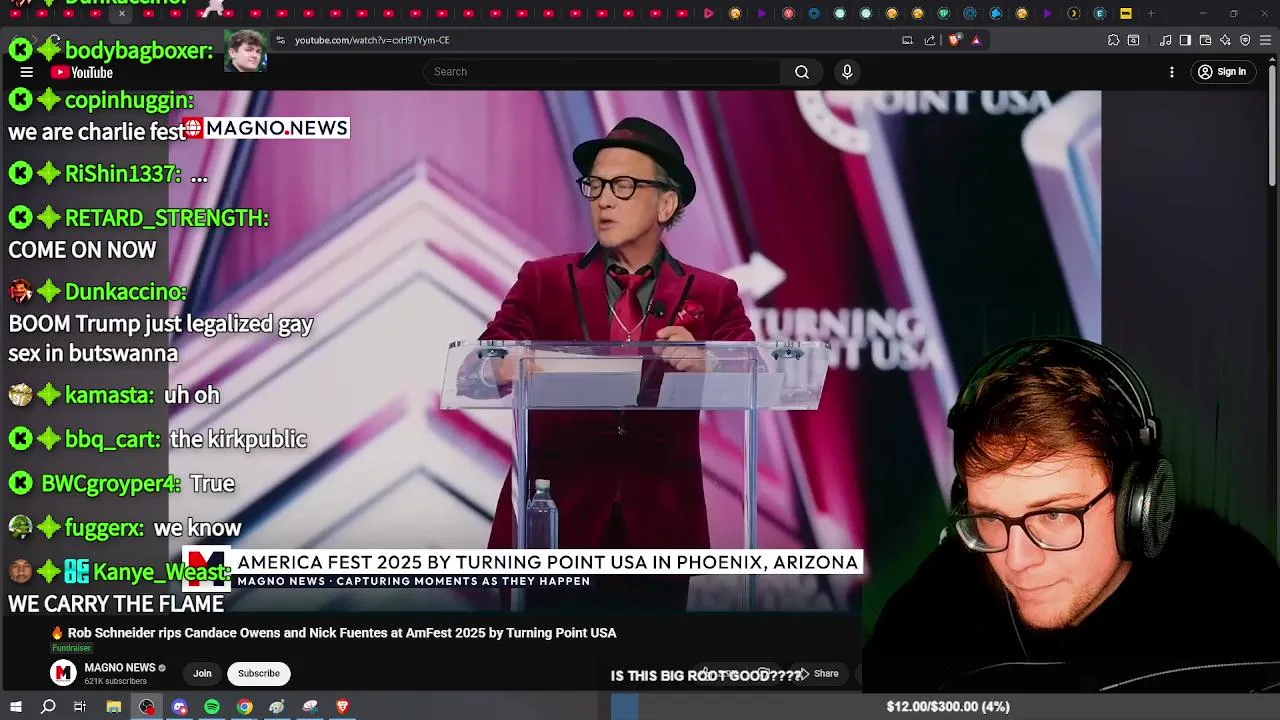Viewport: 1280px width, 720px height.
Task: Open the YouTube hamburger guide menu
Action: [x=27, y=72]
